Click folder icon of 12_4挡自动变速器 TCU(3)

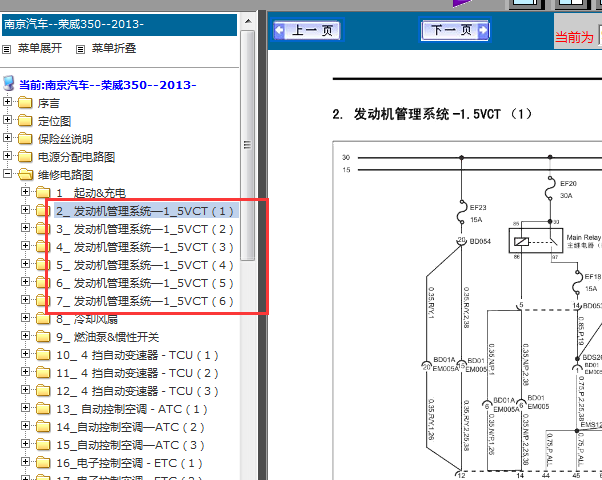click(x=43, y=391)
